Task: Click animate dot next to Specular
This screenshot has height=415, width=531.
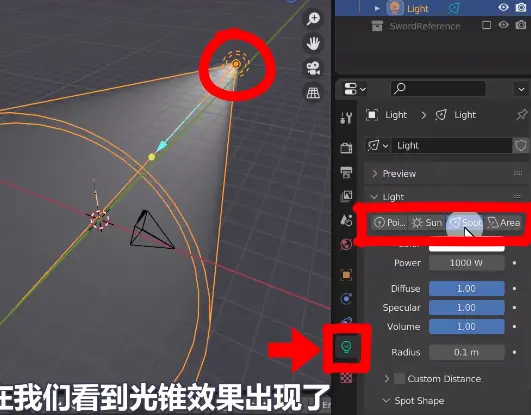Action: [x=514, y=307]
